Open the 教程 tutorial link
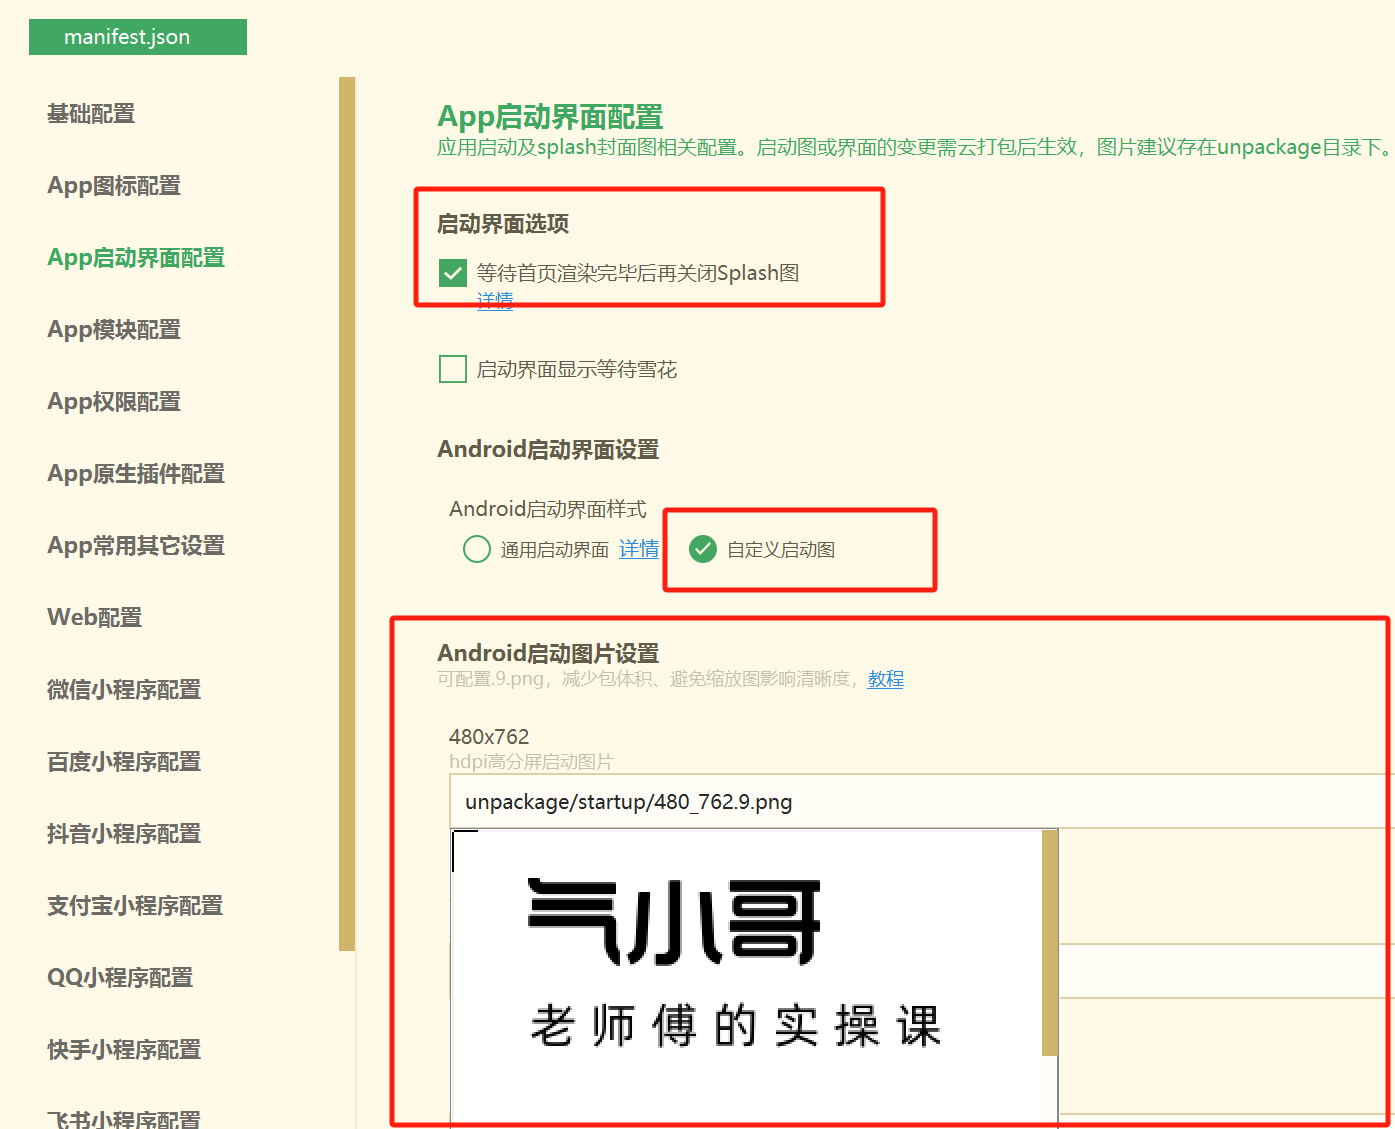The width and height of the screenshot is (1395, 1129). (x=886, y=679)
